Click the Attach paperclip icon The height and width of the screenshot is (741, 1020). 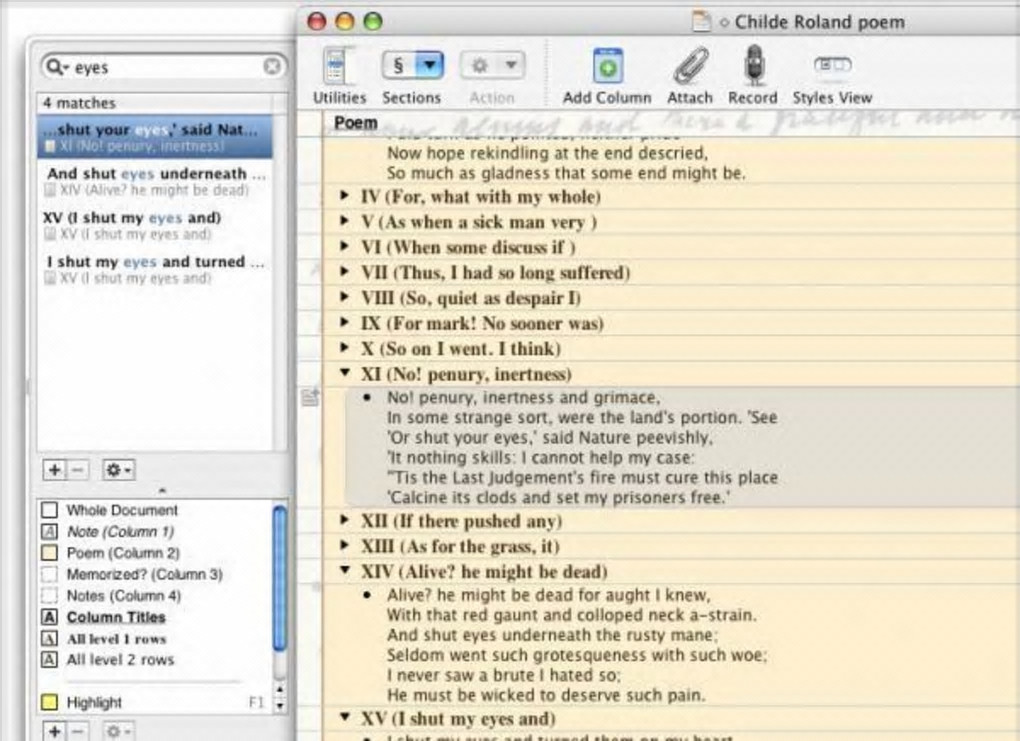690,66
